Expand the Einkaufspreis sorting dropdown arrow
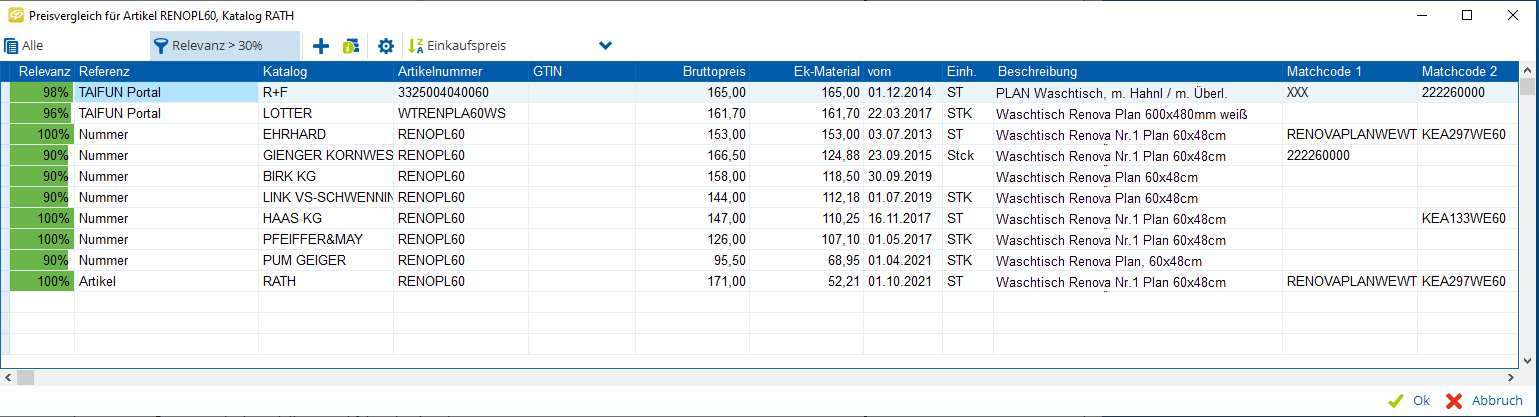The height and width of the screenshot is (417, 1539). click(x=605, y=46)
